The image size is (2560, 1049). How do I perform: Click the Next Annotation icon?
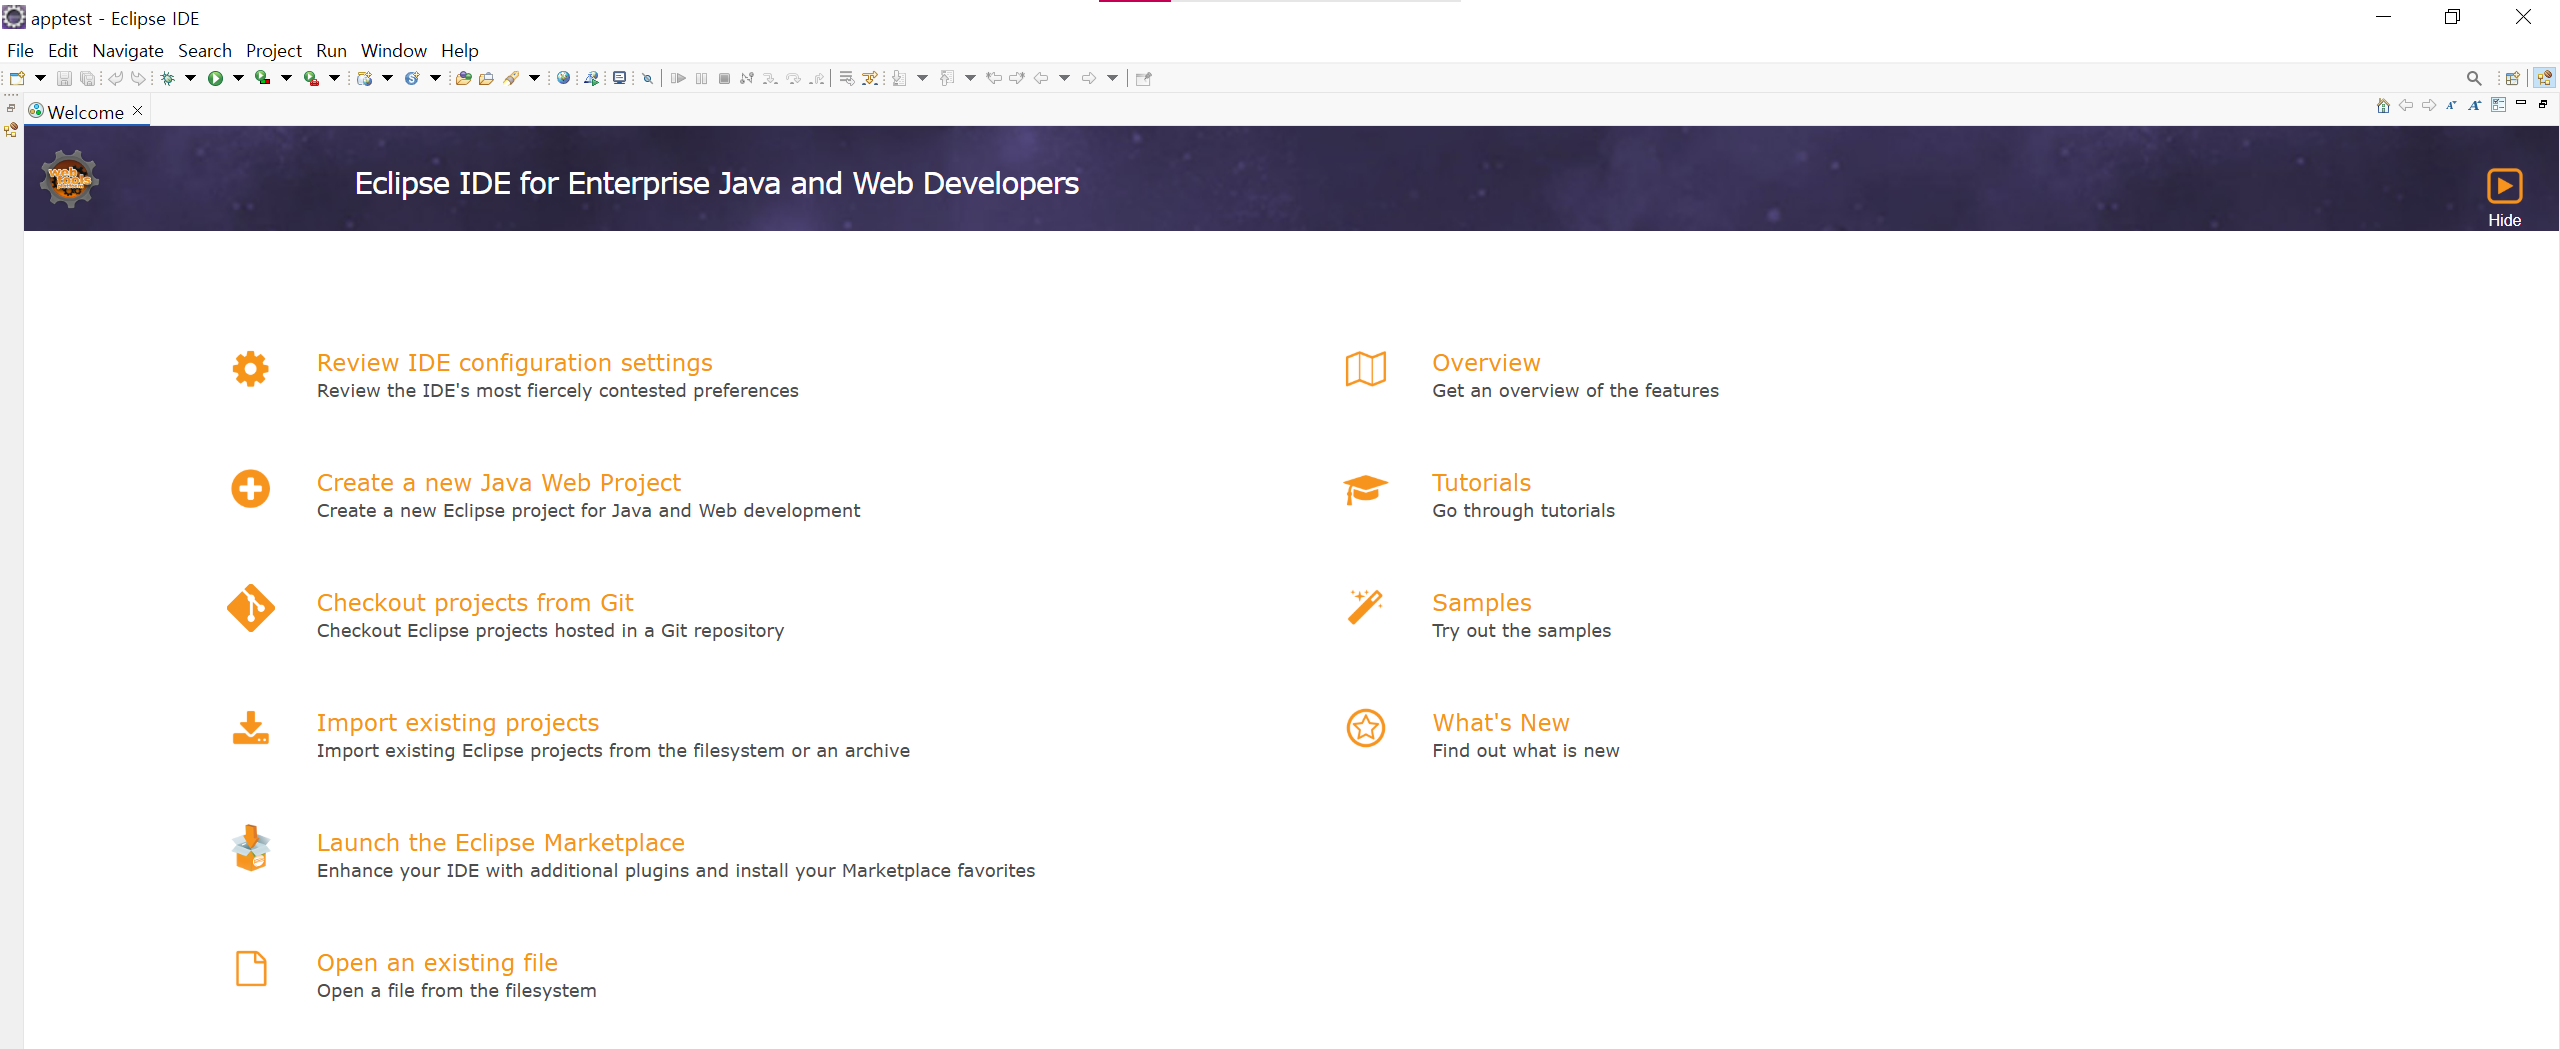[899, 78]
